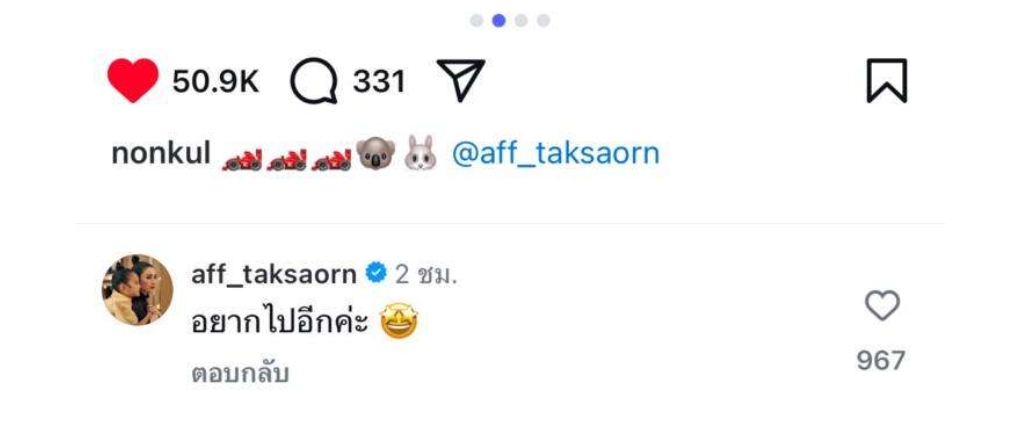Open aff_taksaorn commenter profile picture
The height and width of the screenshot is (425, 1024).
[x=137, y=289]
